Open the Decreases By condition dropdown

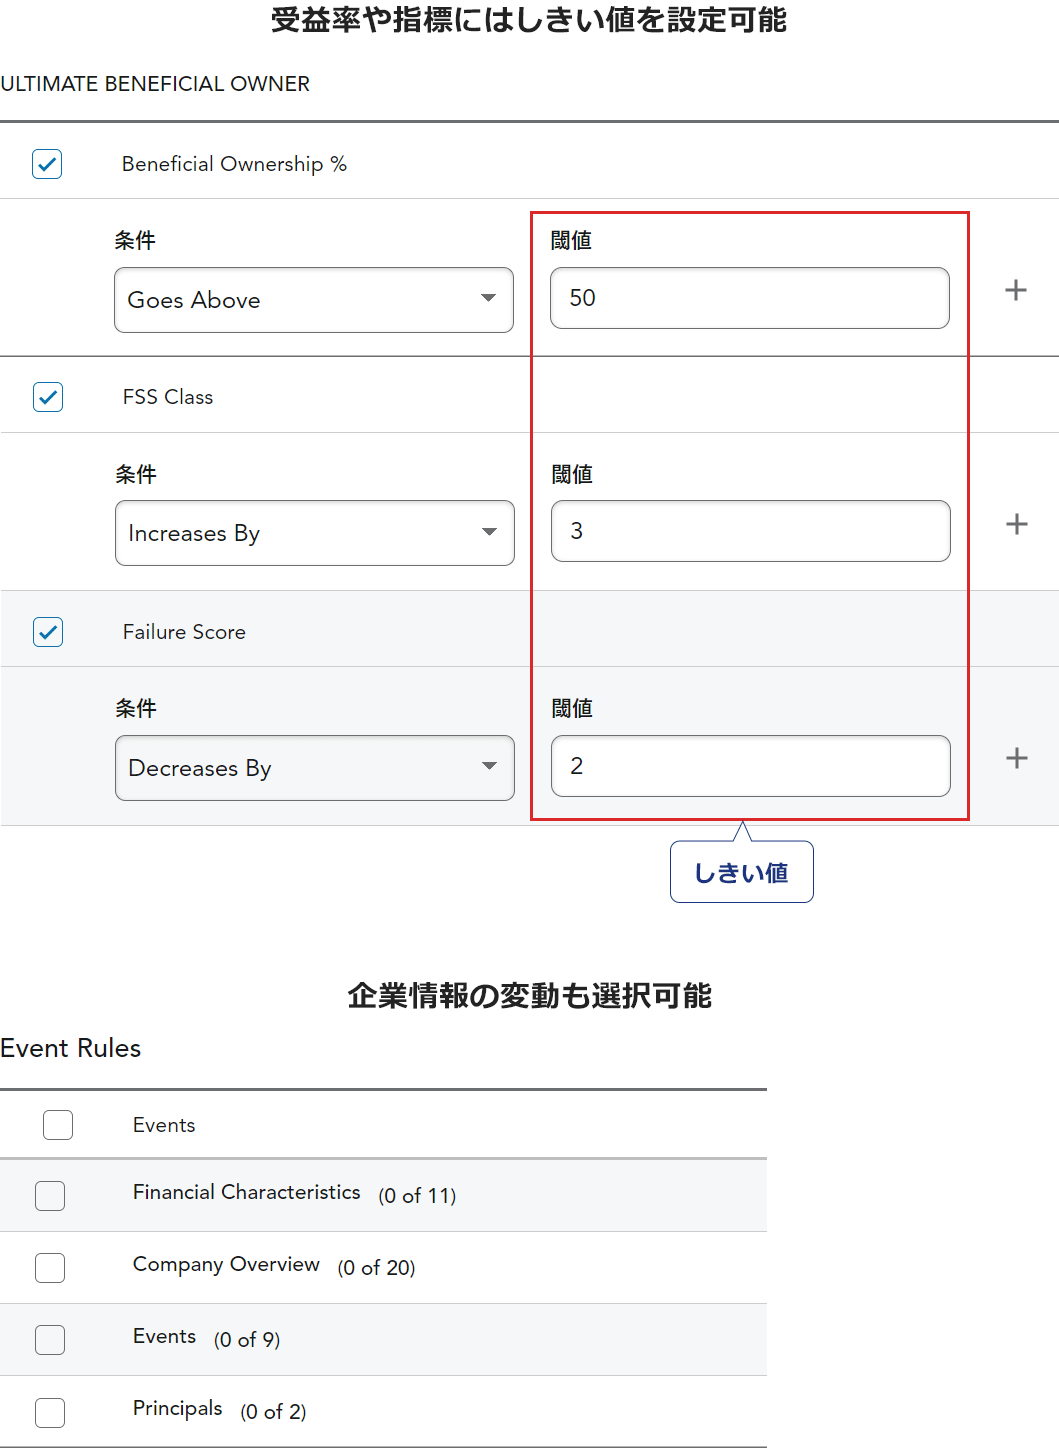click(315, 768)
